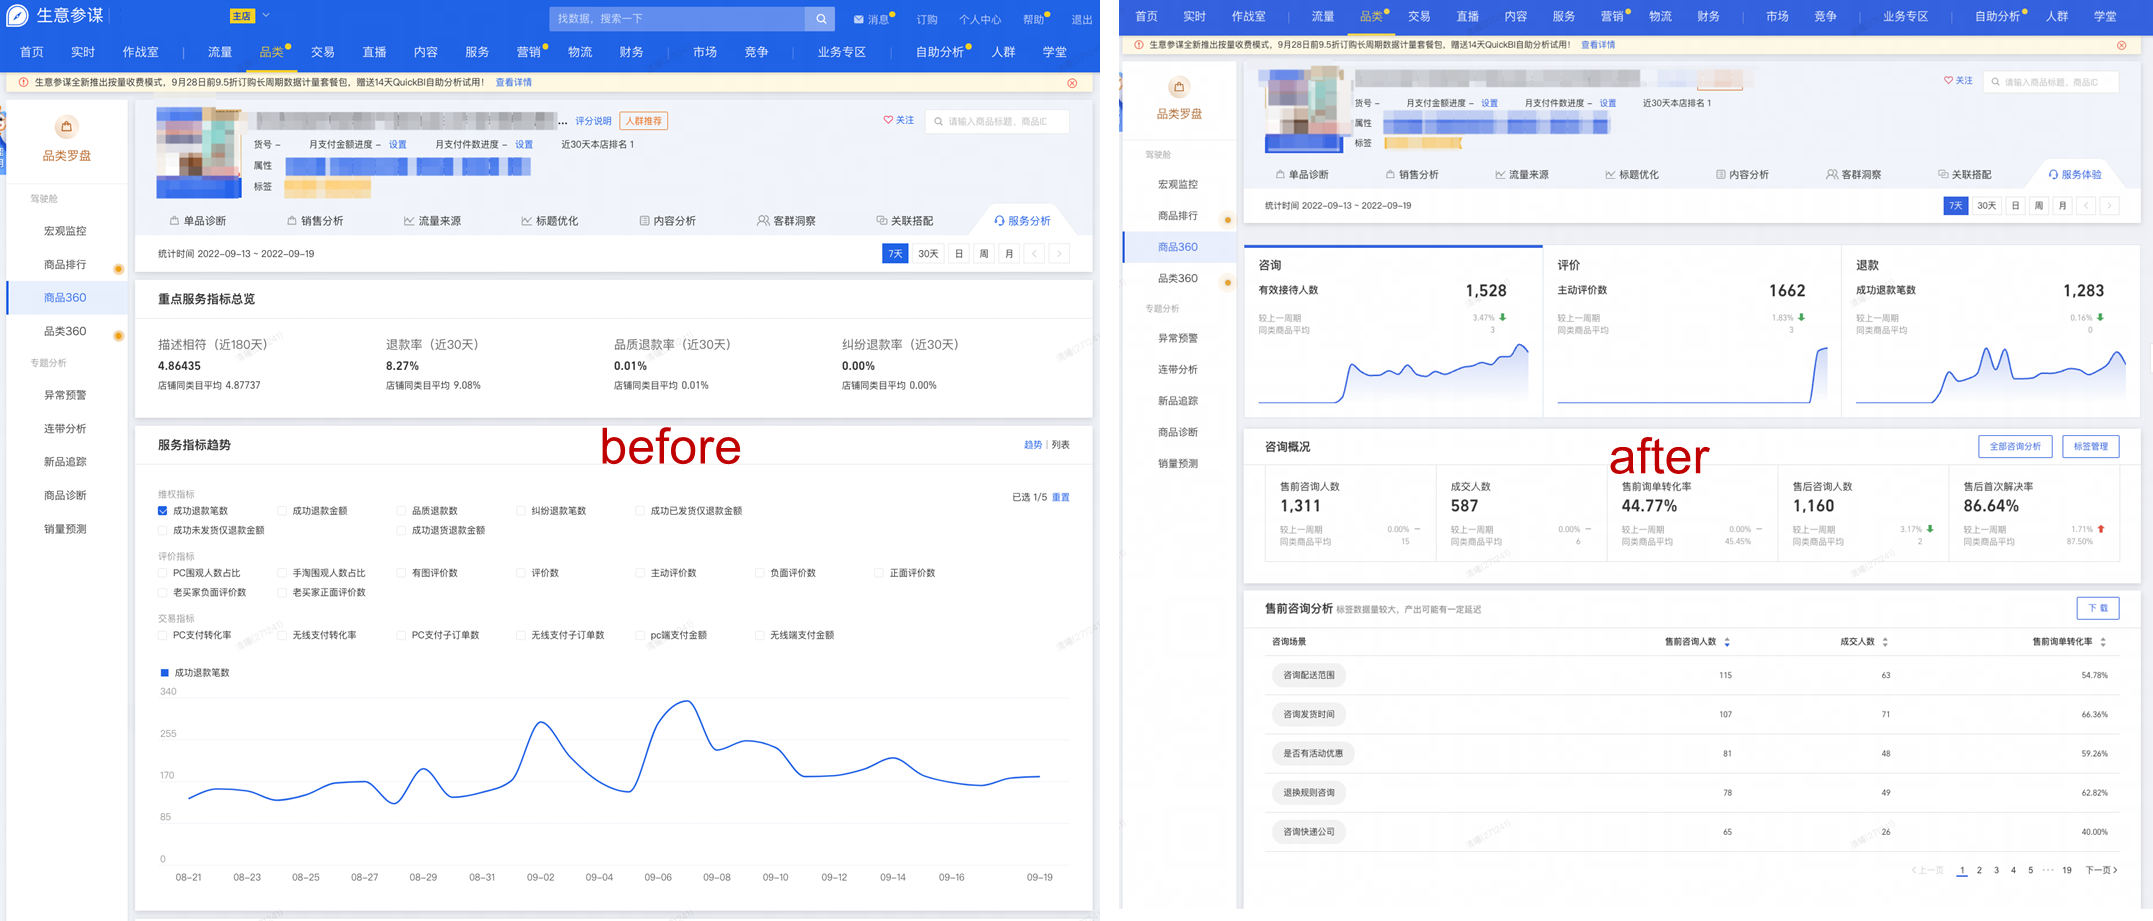Open the 标签管理 button
Screen dimensions: 2153x921
tap(2090, 447)
